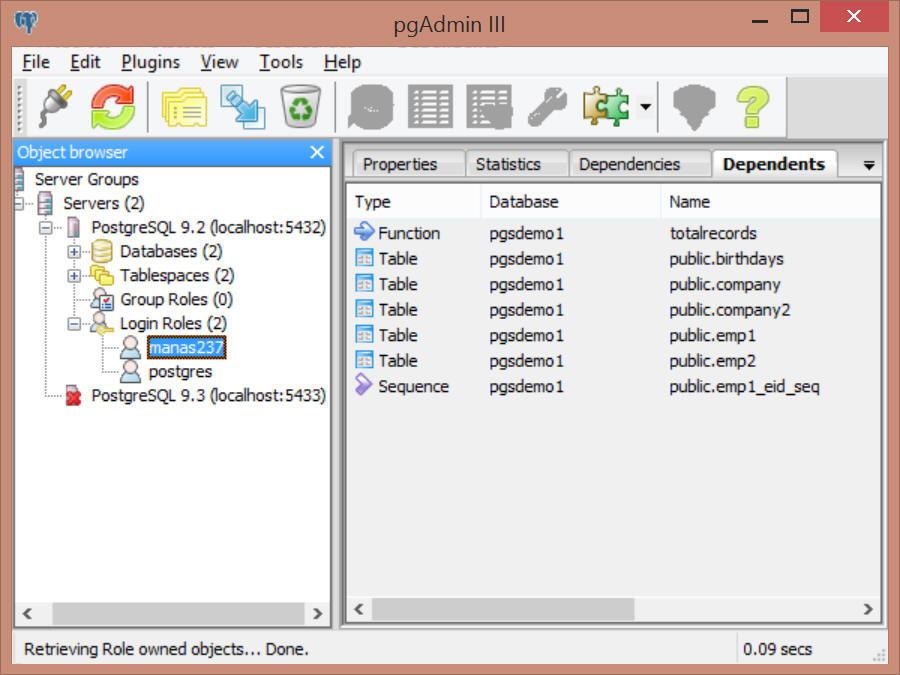Viewport: 900px width, 675px height.
Task: Select the Databases (2) tree item
Action: coord(171,251)
